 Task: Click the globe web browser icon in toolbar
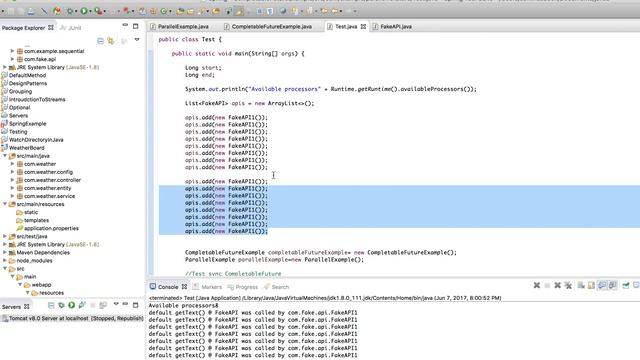point(283,11)
